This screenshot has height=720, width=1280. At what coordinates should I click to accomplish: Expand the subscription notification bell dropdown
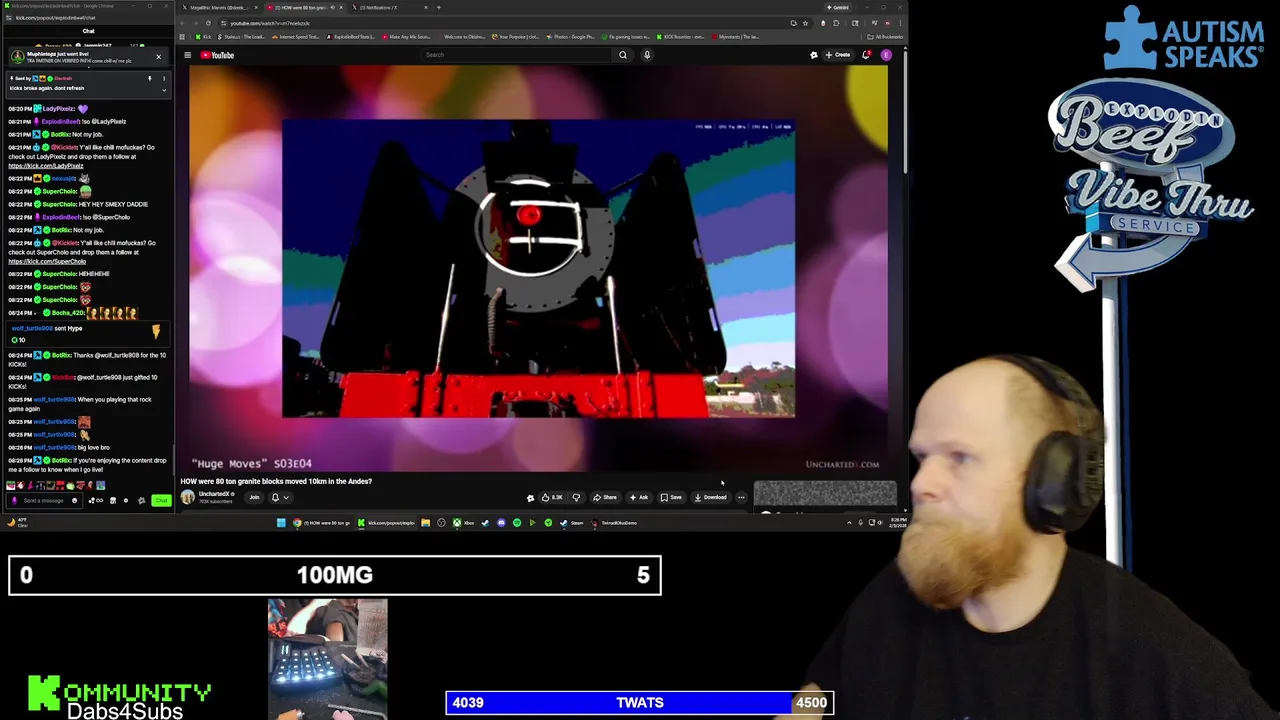click(x=280, y=497)
